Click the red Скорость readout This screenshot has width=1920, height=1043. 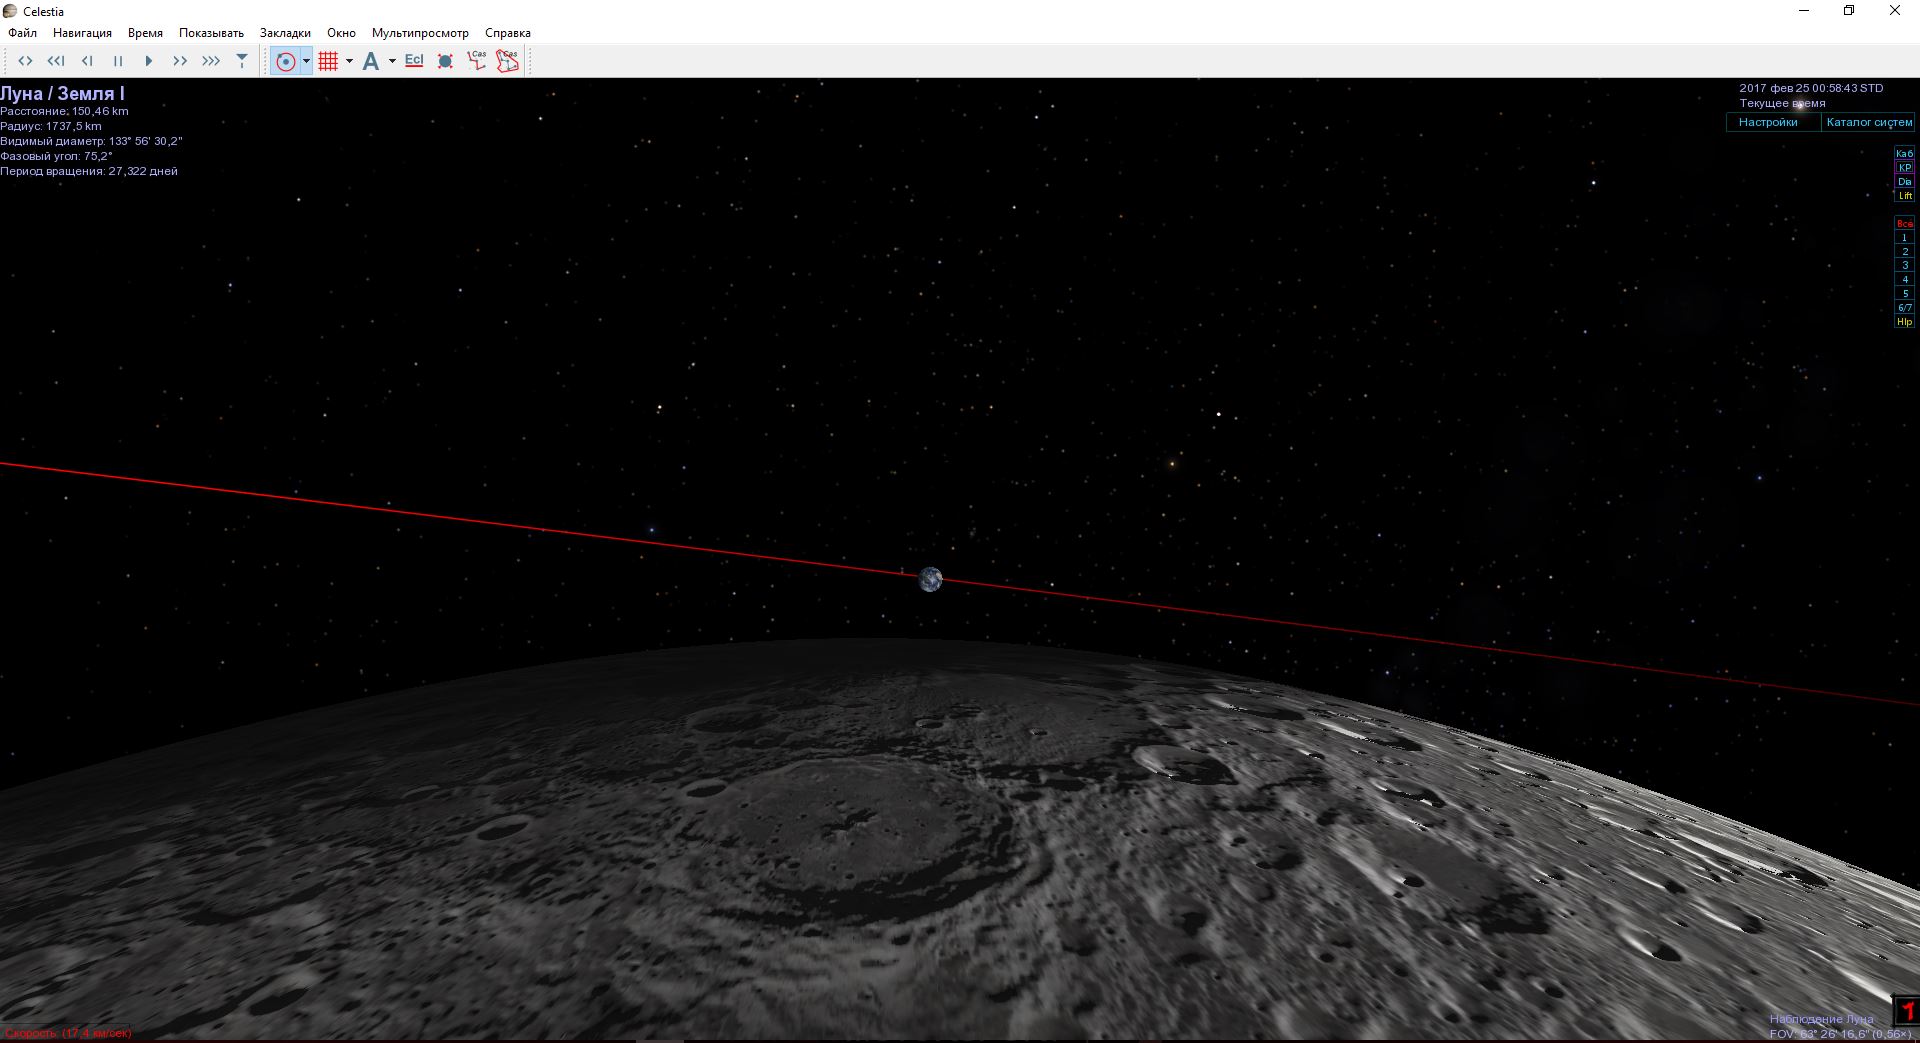tap(68, 1033)
